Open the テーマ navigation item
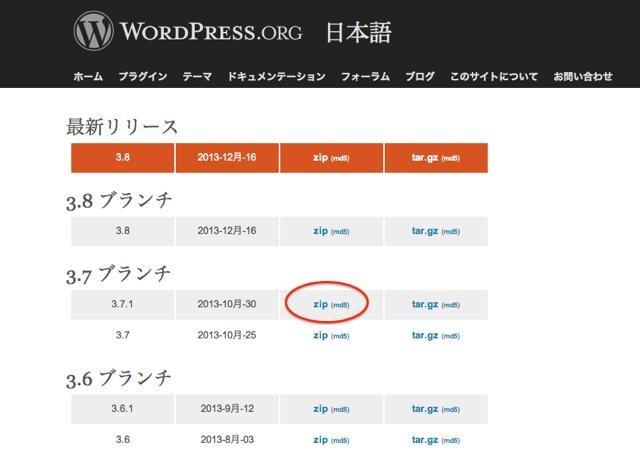The image size is (640, 462). (196, 76)
